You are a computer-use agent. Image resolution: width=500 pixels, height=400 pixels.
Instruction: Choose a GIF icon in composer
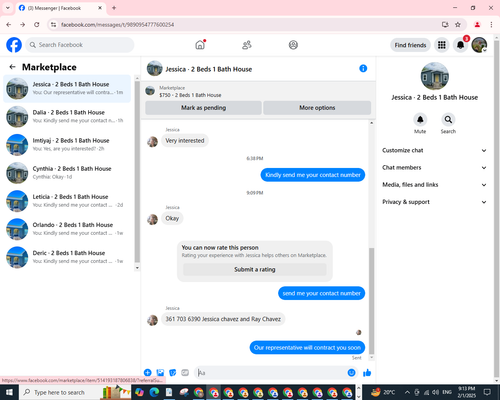(x=185, y=373)
